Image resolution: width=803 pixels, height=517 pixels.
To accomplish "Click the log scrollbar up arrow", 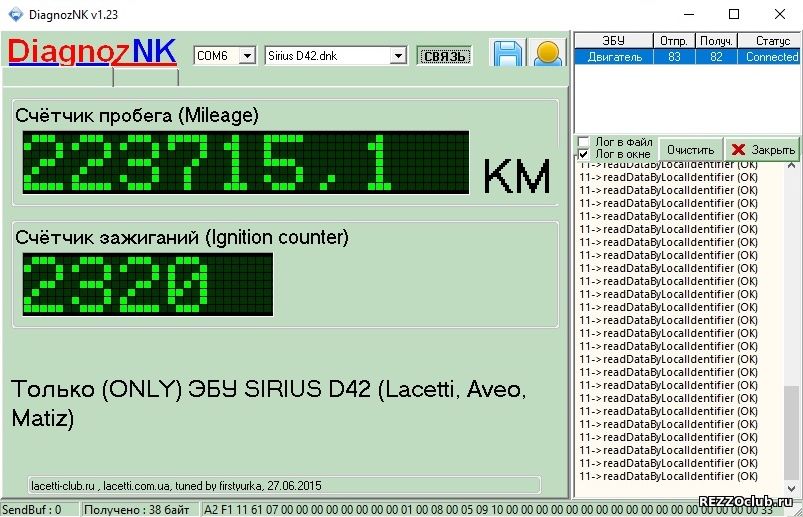I will click(791, 166).
